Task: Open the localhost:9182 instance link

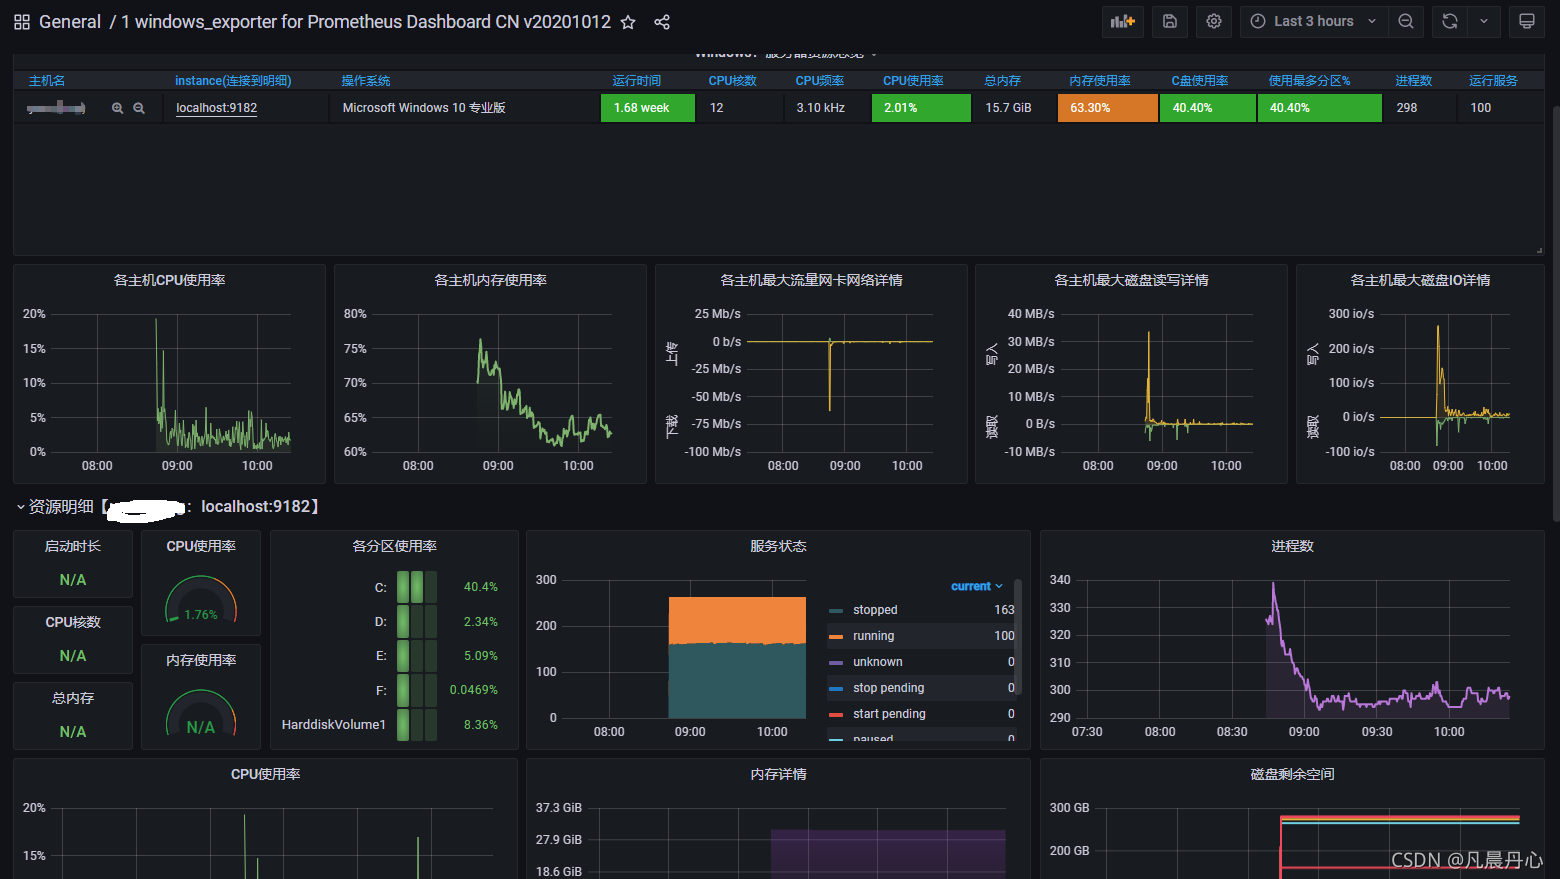Action: (x=216, y=108)
